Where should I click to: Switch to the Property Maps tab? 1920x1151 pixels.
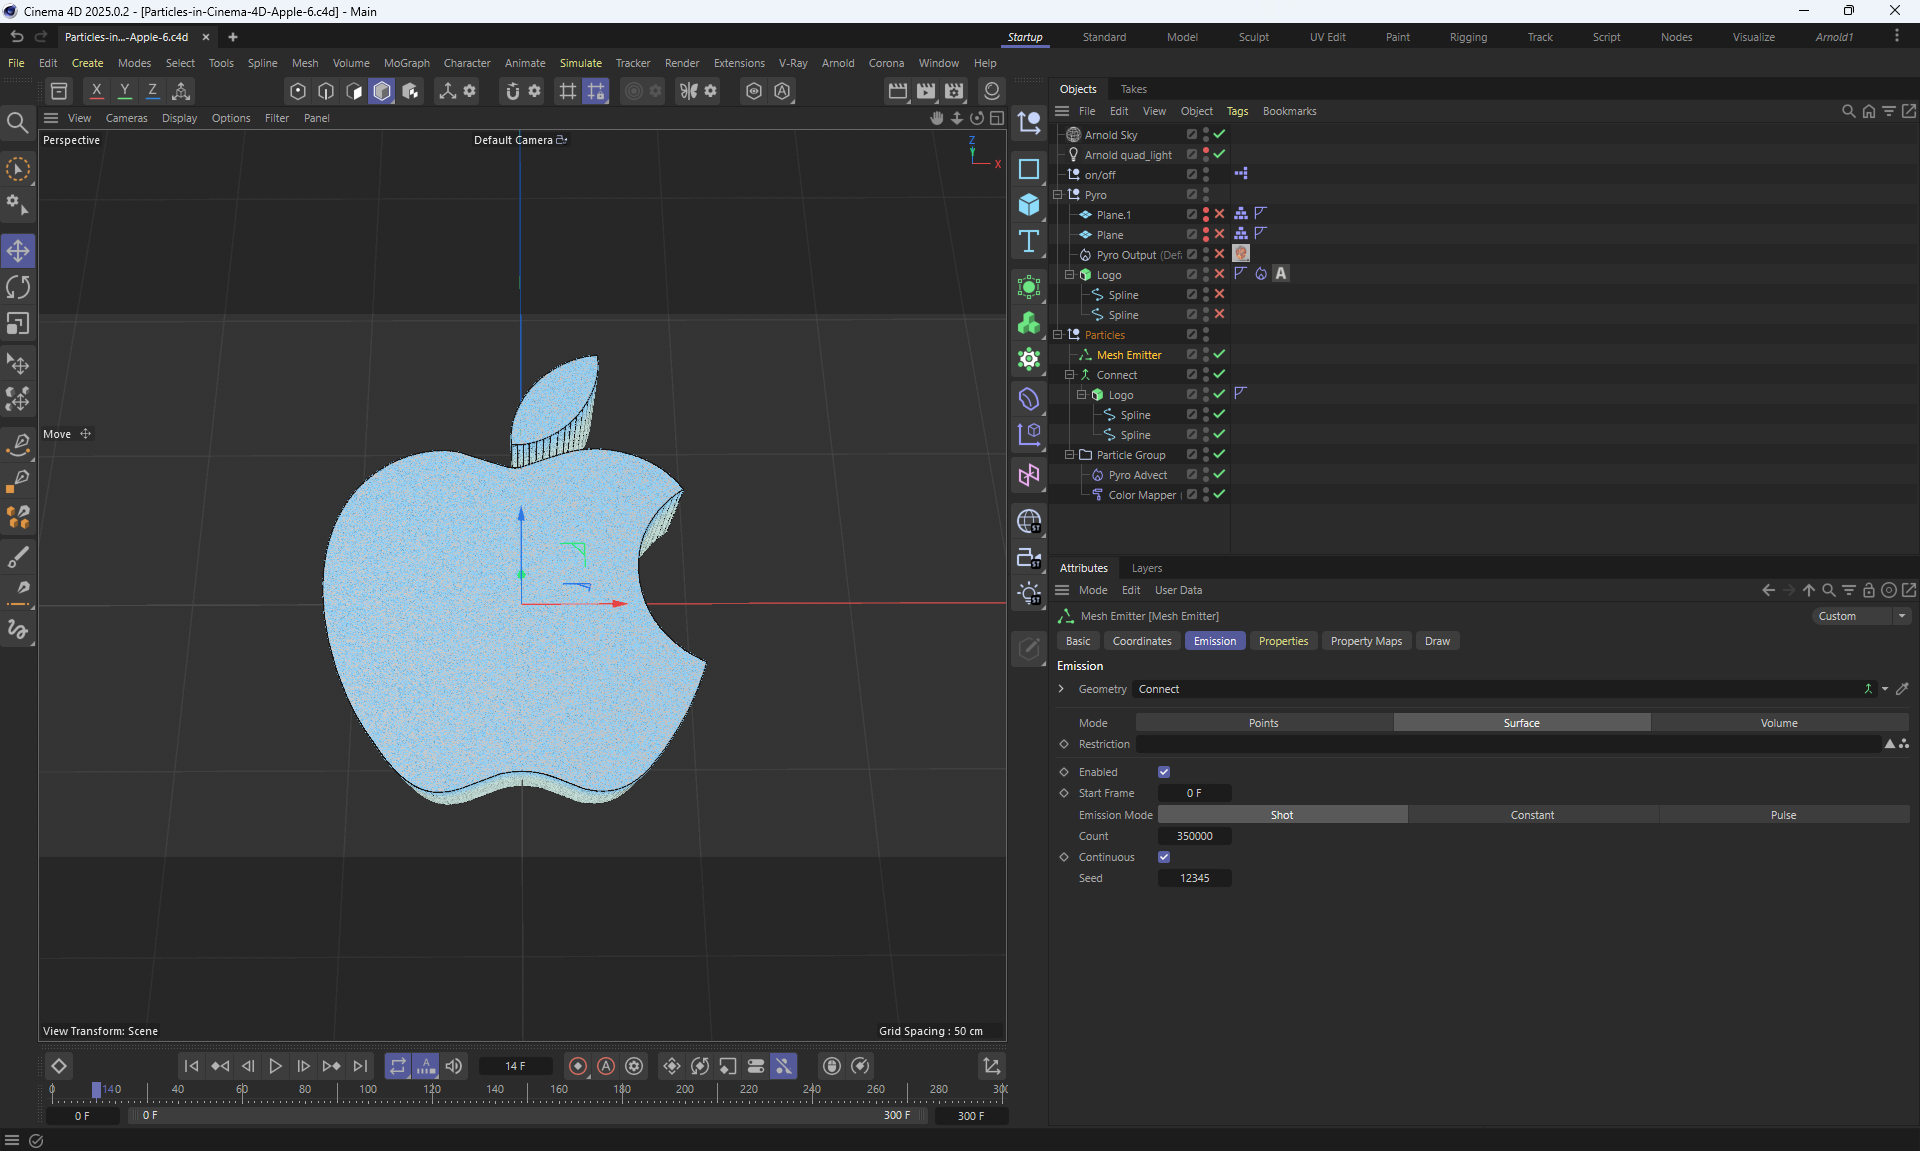pyautogui.click(x=1366, y=641)
